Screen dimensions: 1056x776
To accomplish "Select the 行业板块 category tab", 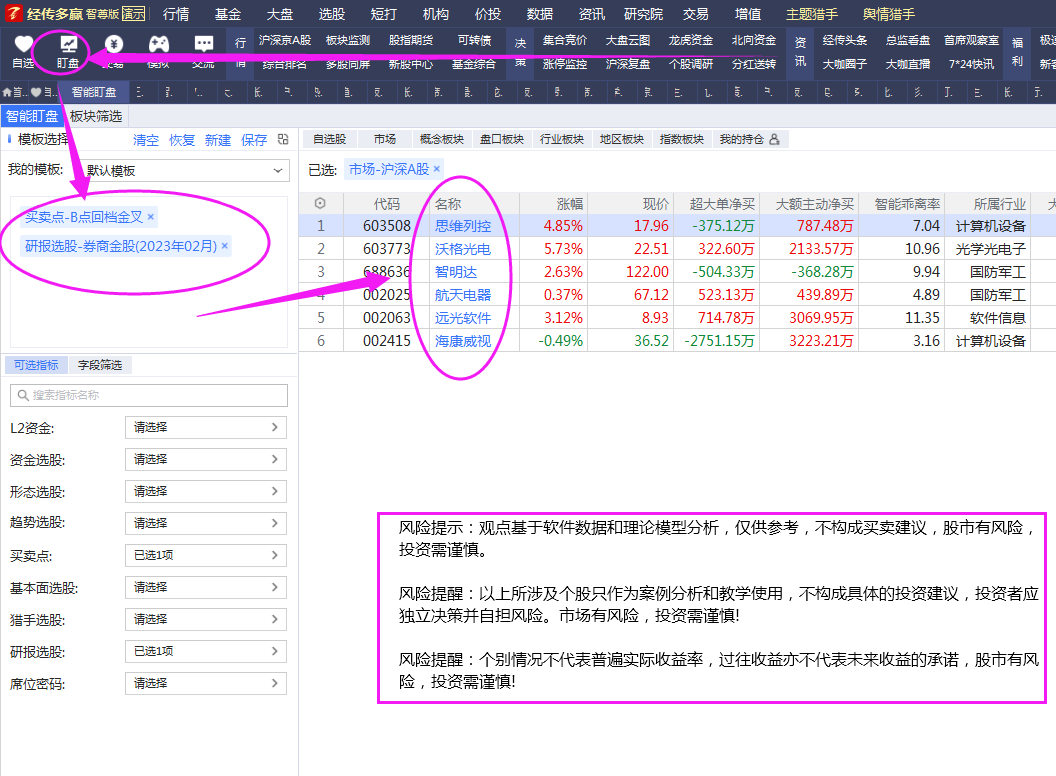I will 562,139.
